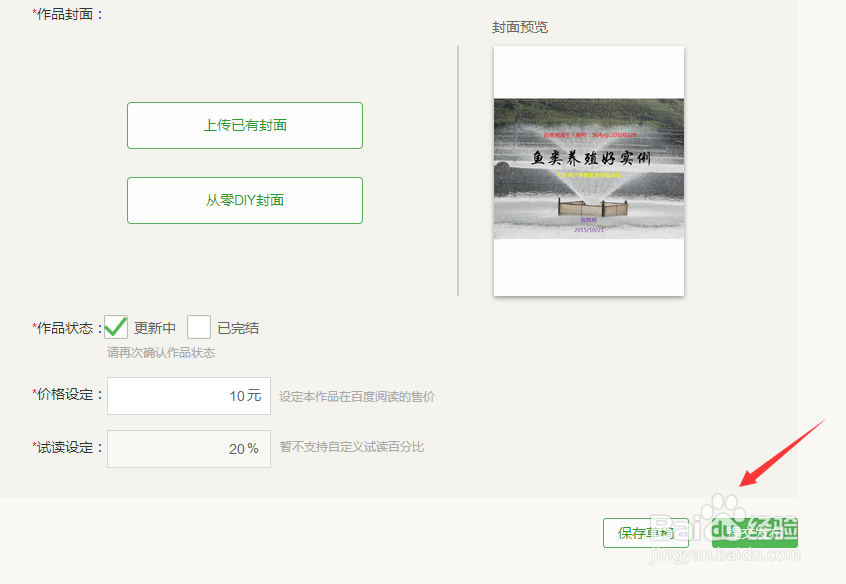846x584 pixels.
Task: Check the 已完结 completed checkbox
Action: coord(198,326)
